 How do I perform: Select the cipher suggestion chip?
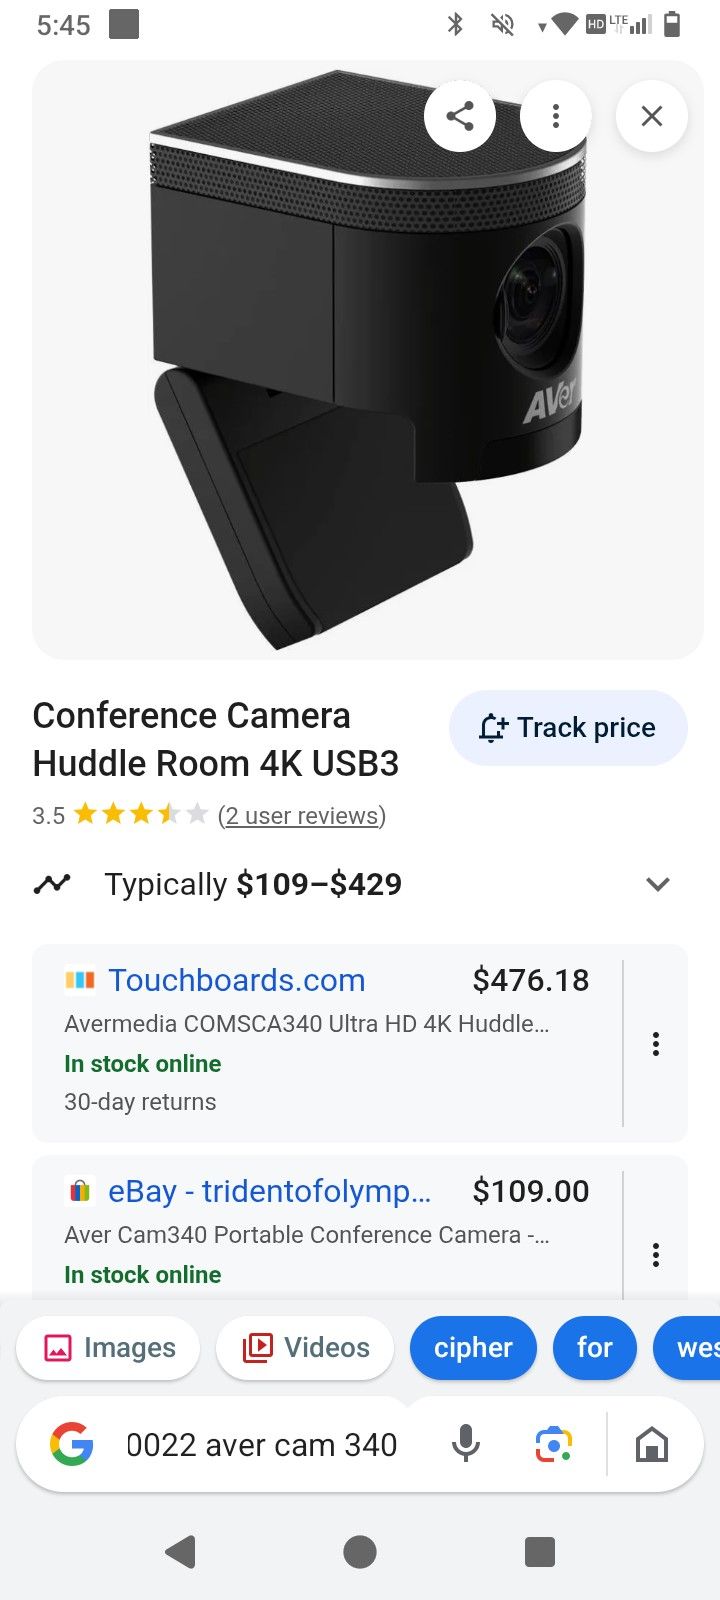click(473, 1348)
